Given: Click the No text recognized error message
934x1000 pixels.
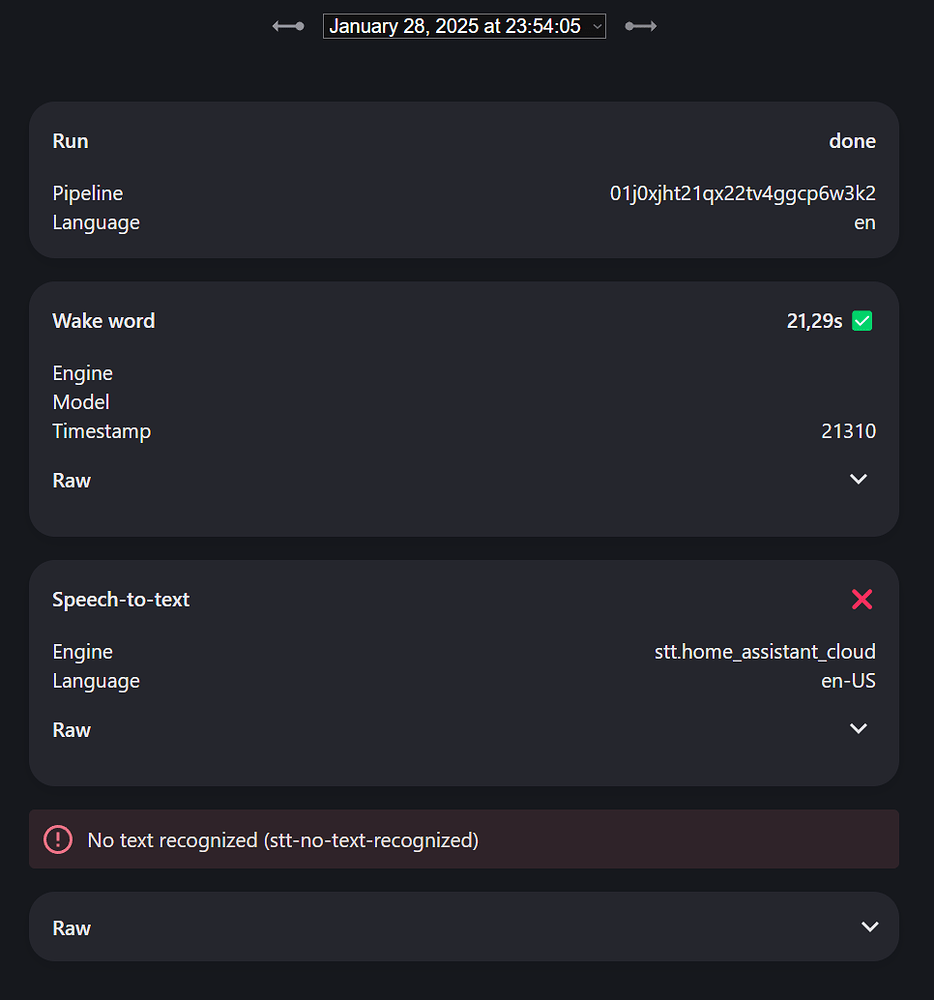Looking at the screenshot, I should [x=283, y=840].
